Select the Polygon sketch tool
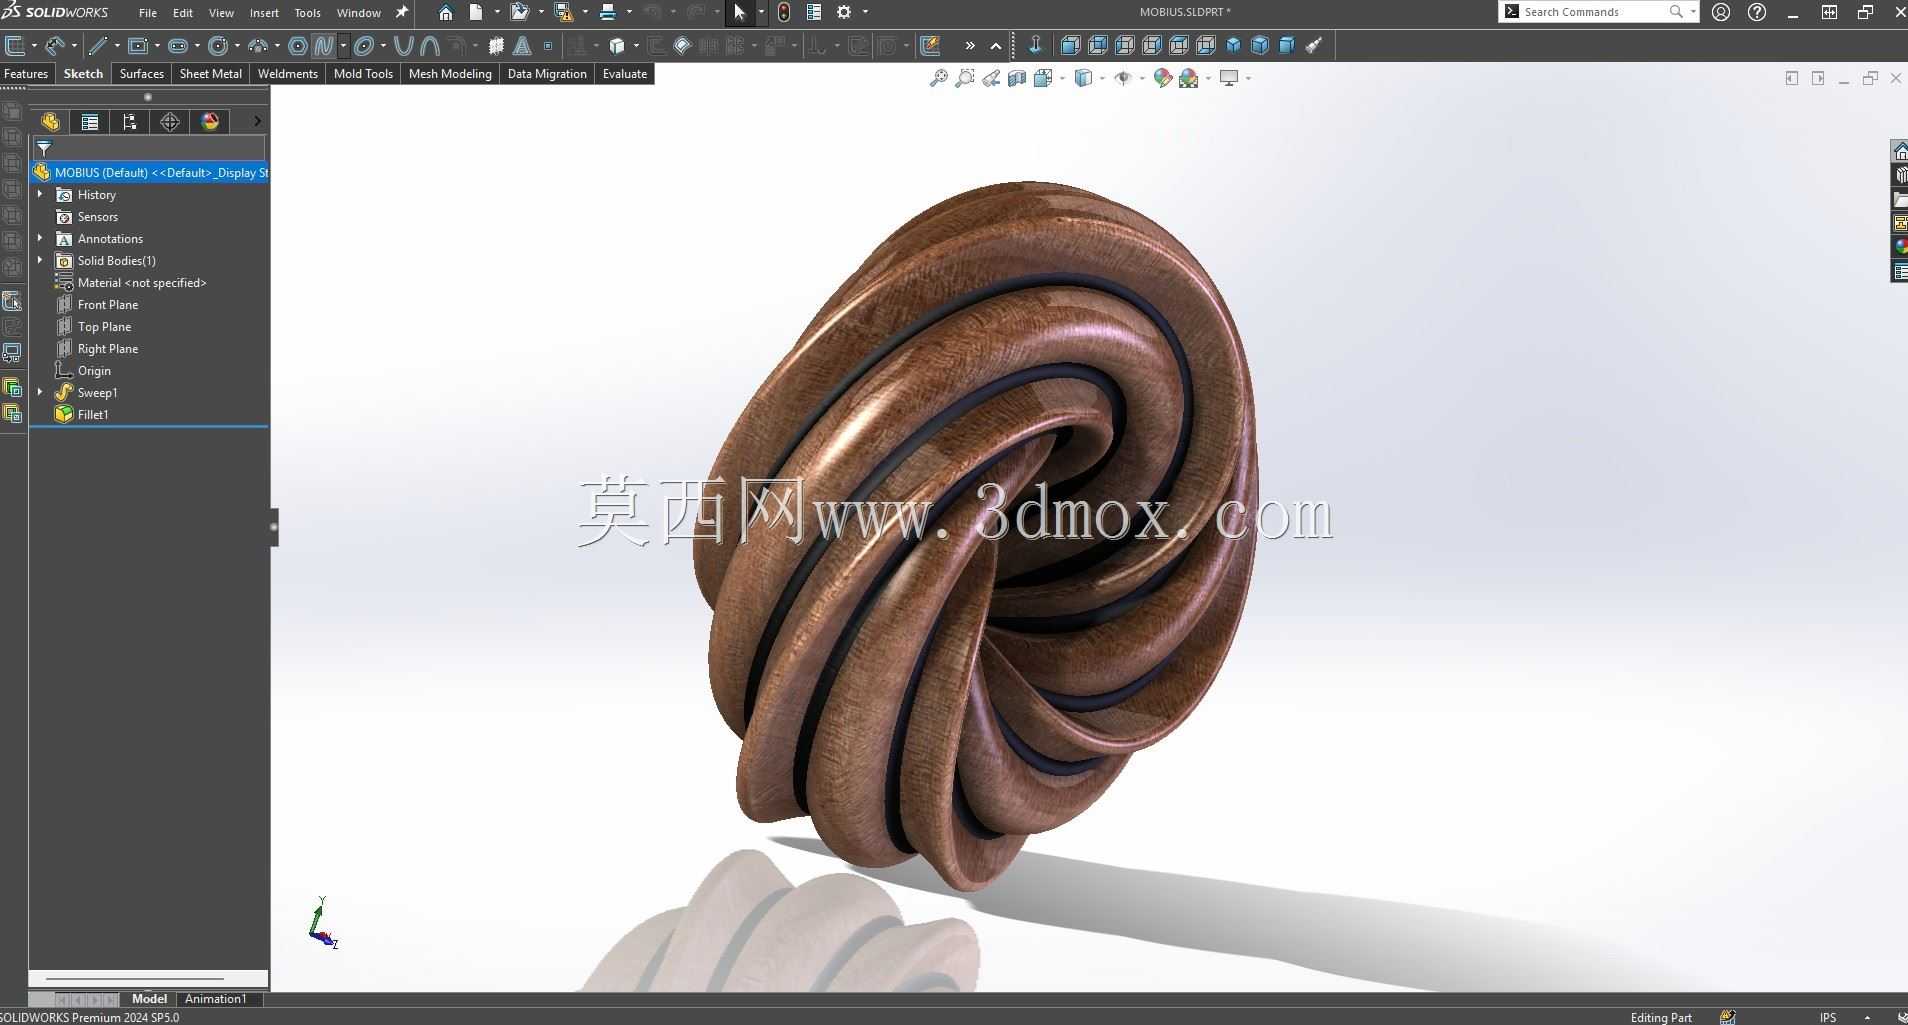The height and width of the screenshot is (1025, 1908). click(x=297, y=45)
